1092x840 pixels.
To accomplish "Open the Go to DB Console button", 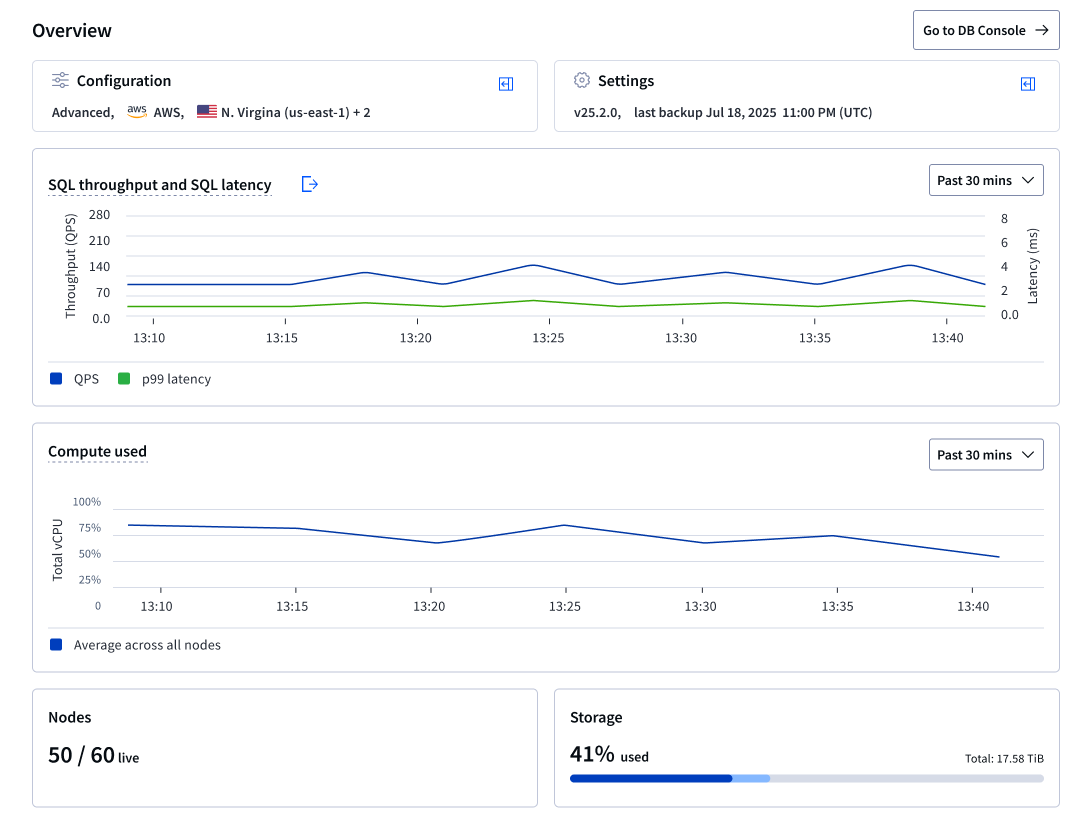I will tap(985, 30).
